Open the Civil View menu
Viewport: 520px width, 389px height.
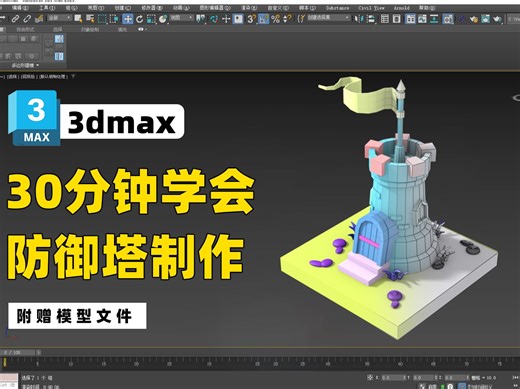click(x=371, y=8)
